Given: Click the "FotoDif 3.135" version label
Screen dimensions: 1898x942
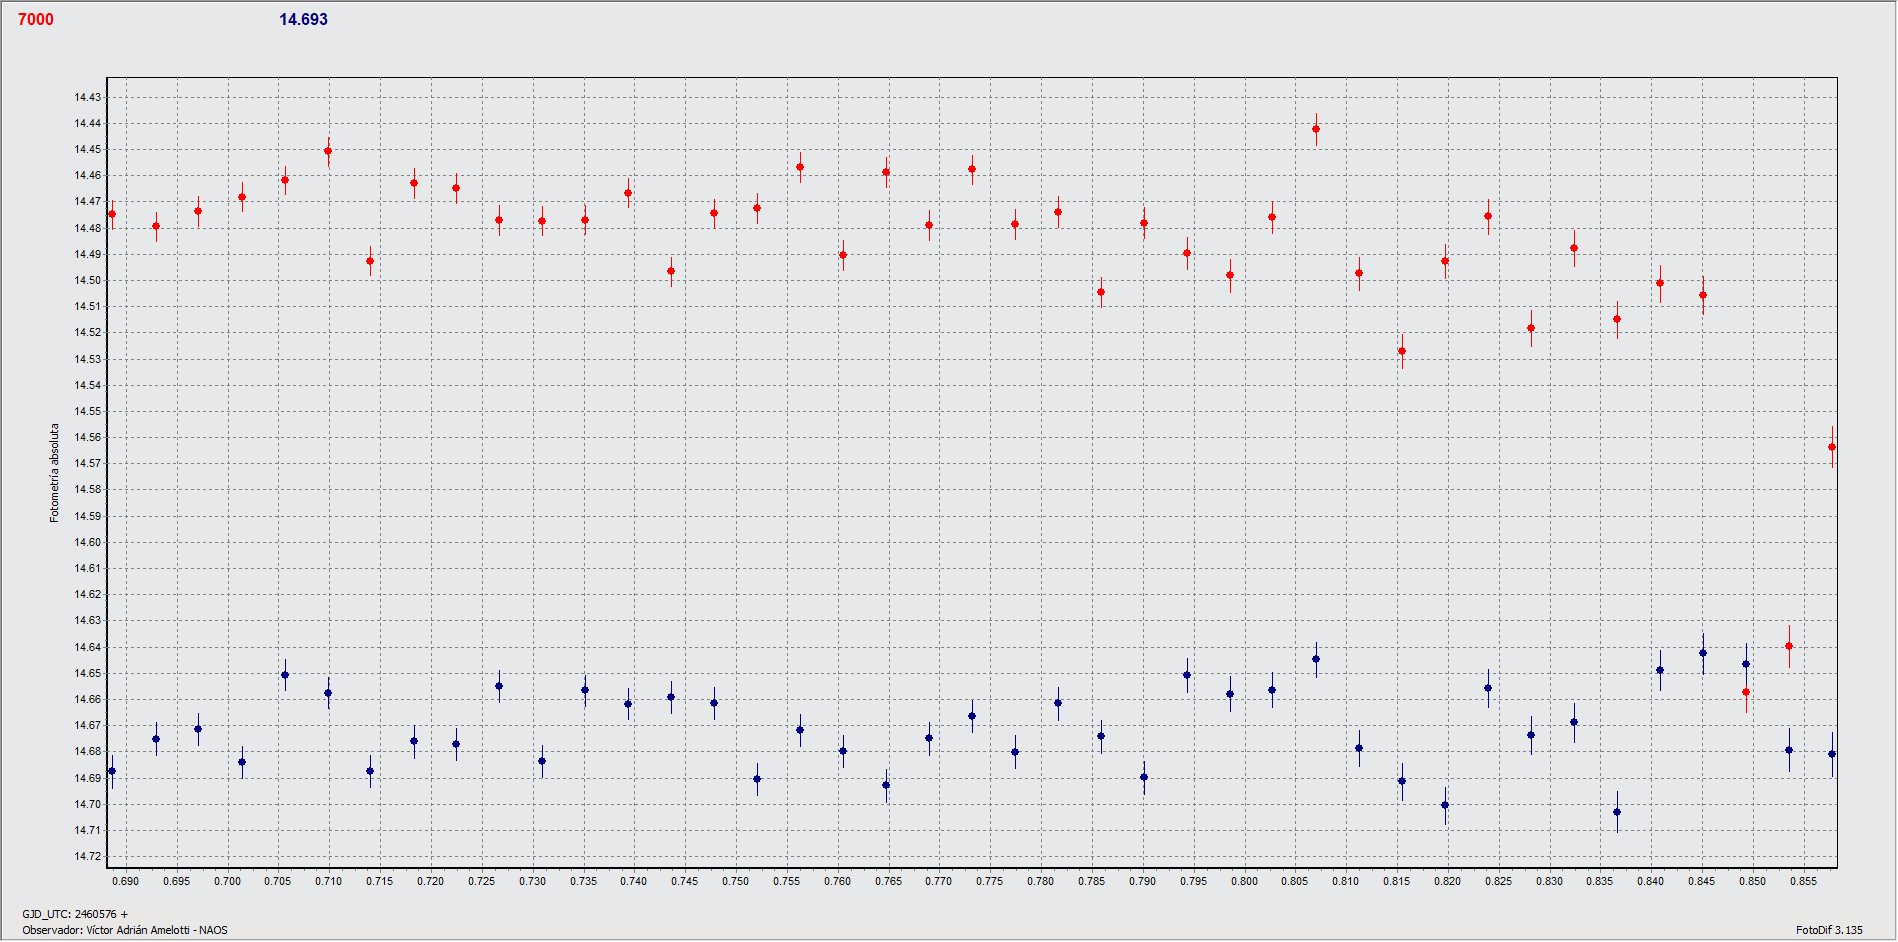Looking at the screenshot, I should pos(1829,930).
